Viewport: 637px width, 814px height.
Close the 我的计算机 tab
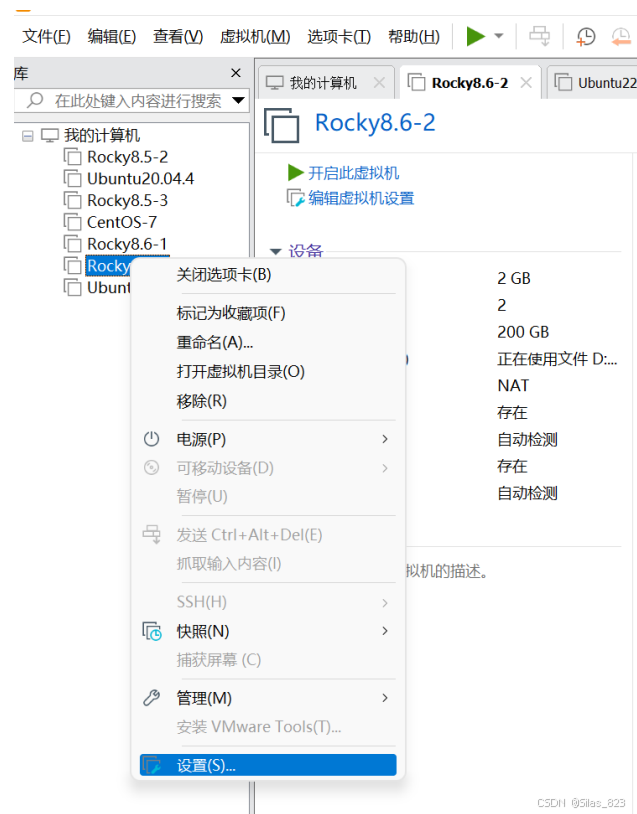[380, 83]
